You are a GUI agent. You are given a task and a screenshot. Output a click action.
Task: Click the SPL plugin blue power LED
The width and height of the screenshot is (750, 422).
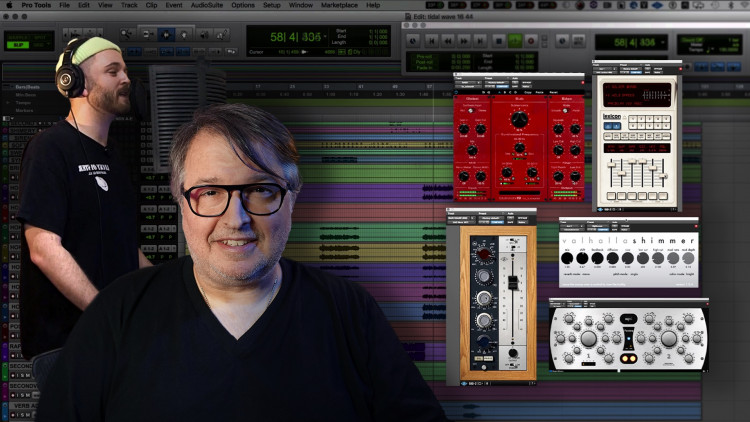click(629, 339)
